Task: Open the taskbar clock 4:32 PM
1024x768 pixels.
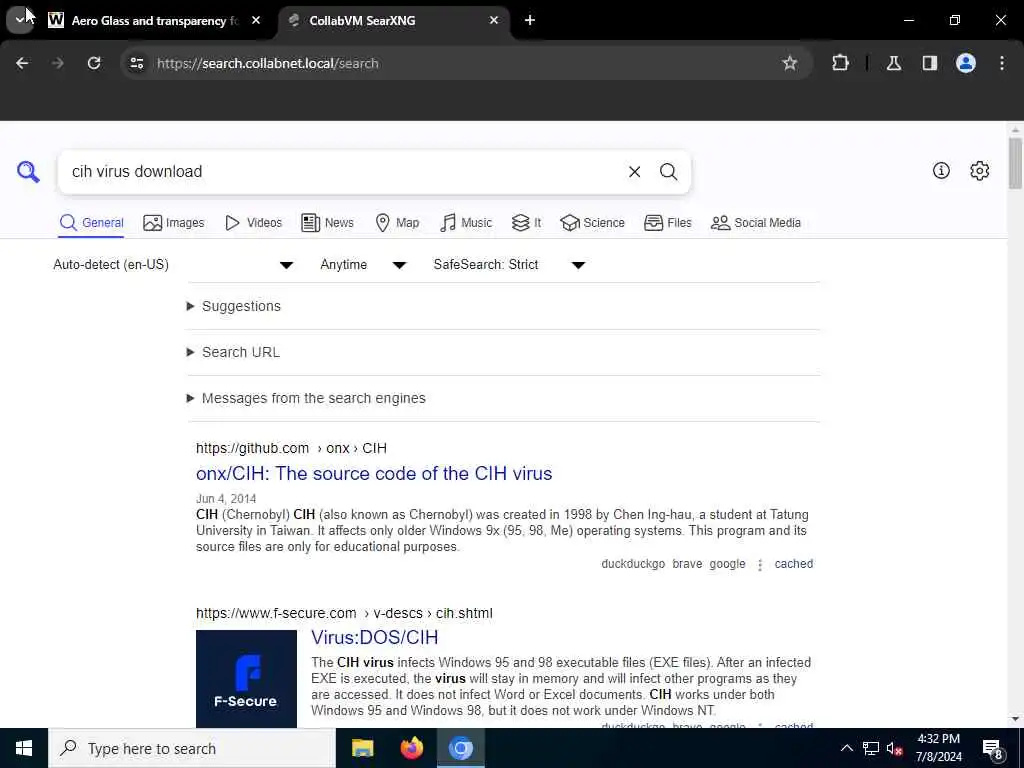Action: point(938,748)
